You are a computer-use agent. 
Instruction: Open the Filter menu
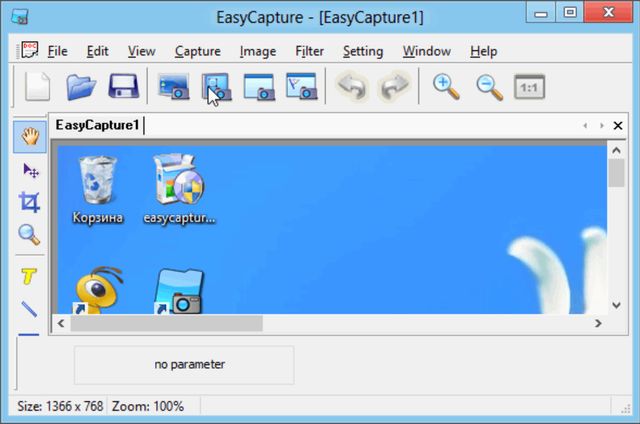[x=309, y=51]
